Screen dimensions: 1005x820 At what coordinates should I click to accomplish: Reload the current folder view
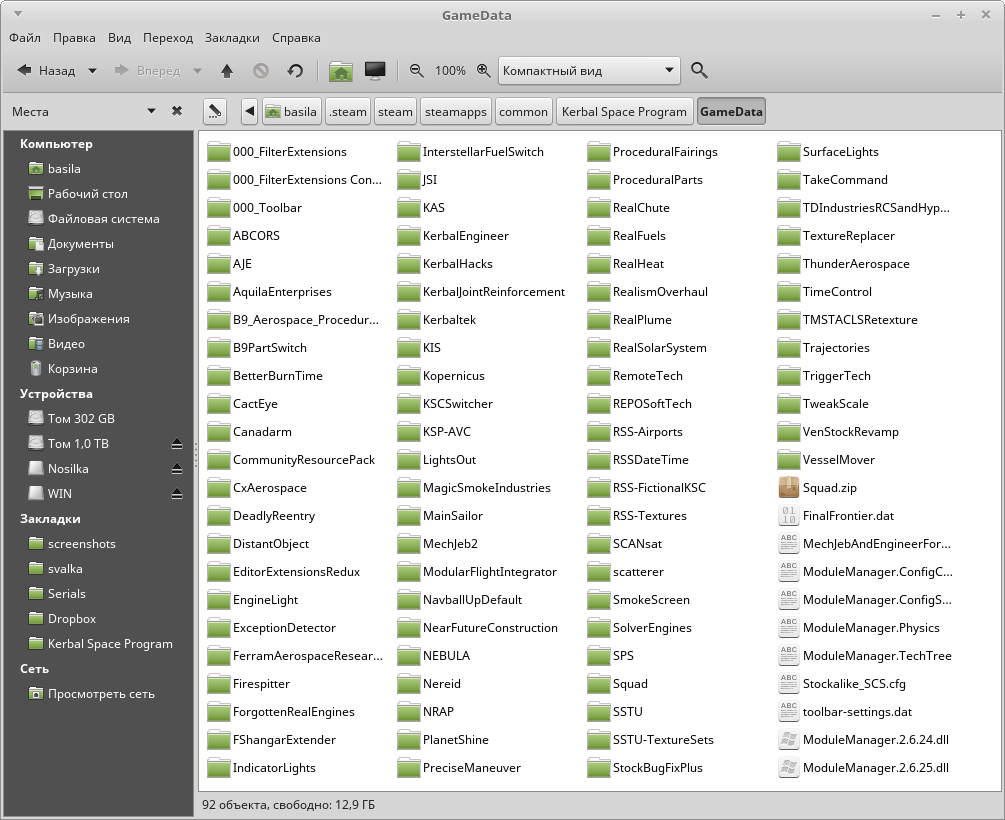[295, 71]
